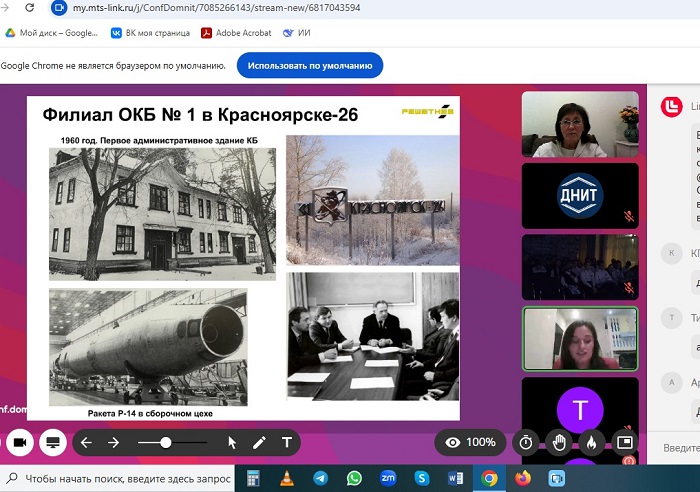Select the pencil drawing tool

pos(259,442)
